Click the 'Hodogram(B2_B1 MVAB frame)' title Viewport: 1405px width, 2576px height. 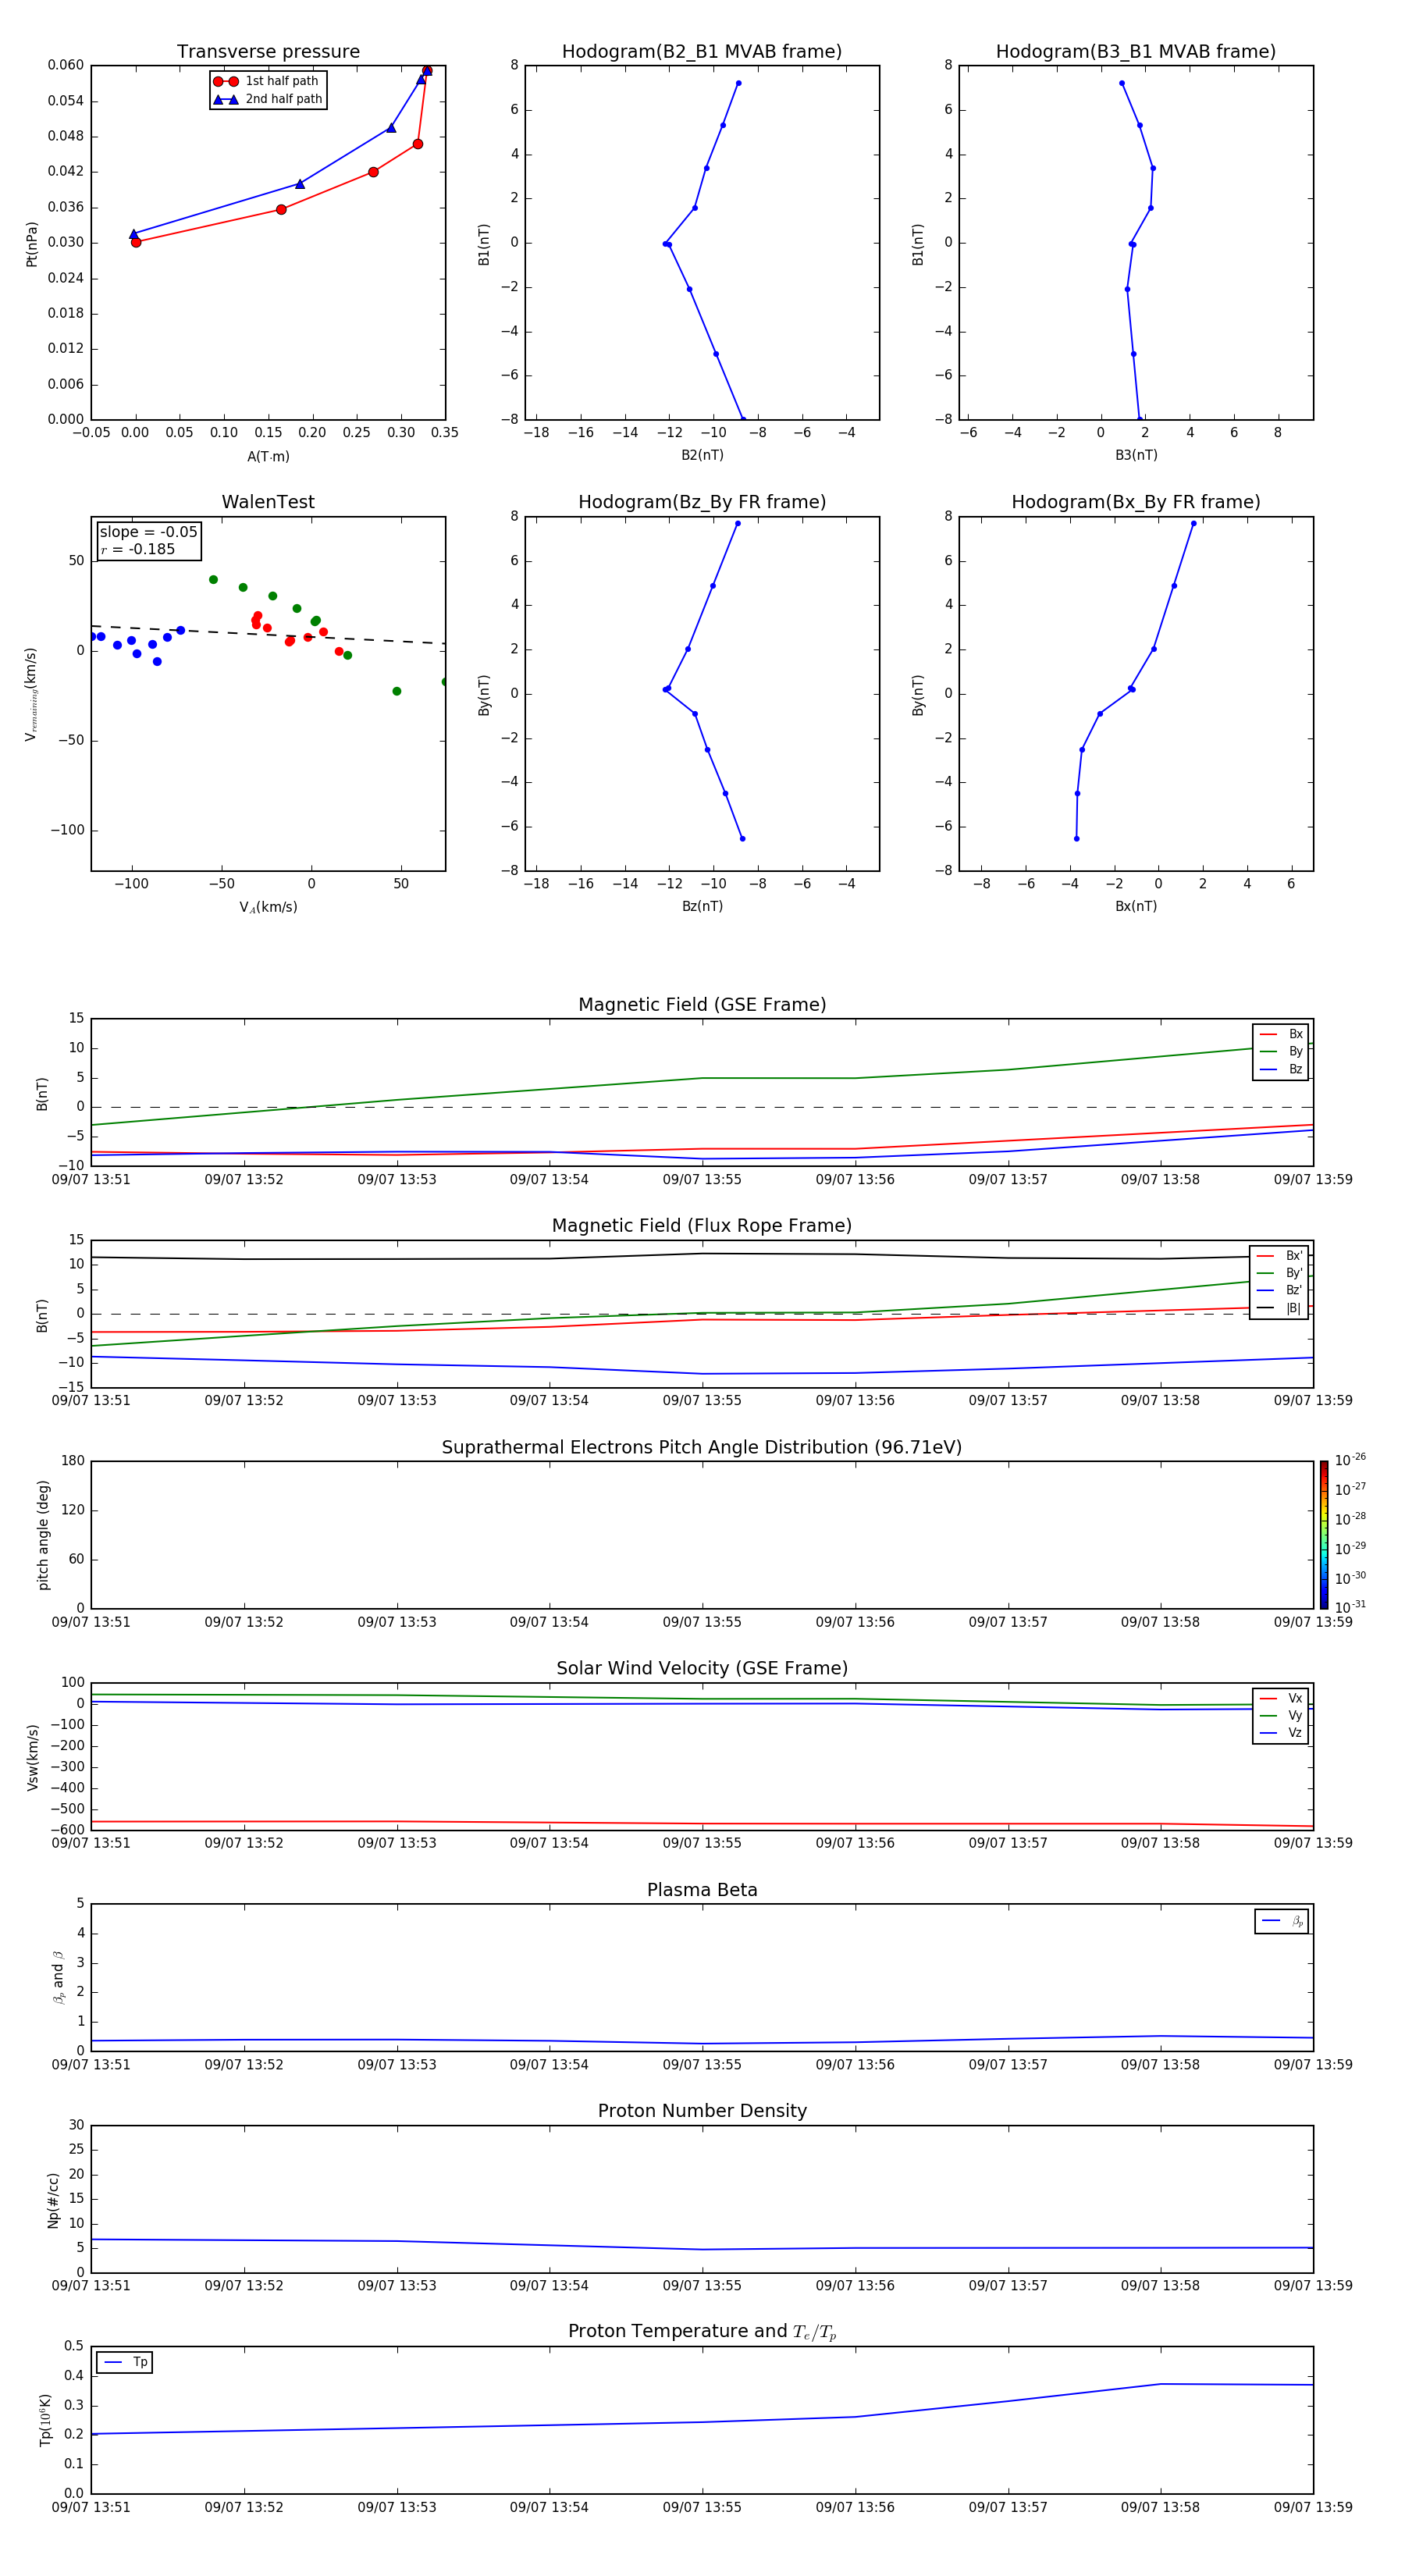point(702,51)
